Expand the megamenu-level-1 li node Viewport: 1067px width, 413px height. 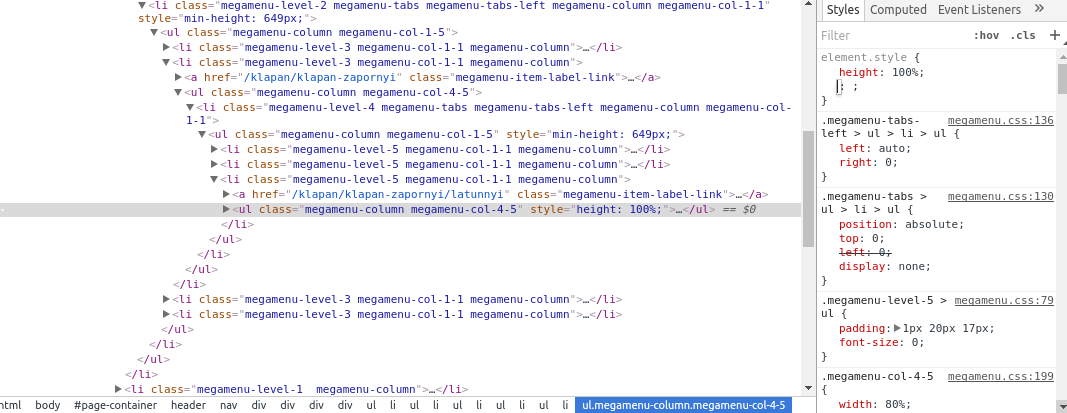tap(118, 389)
